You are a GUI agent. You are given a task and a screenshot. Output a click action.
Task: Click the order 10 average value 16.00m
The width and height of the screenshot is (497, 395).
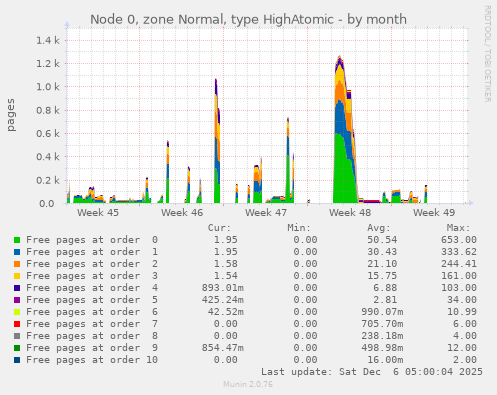pyautogui.click(x=385, y=360)
